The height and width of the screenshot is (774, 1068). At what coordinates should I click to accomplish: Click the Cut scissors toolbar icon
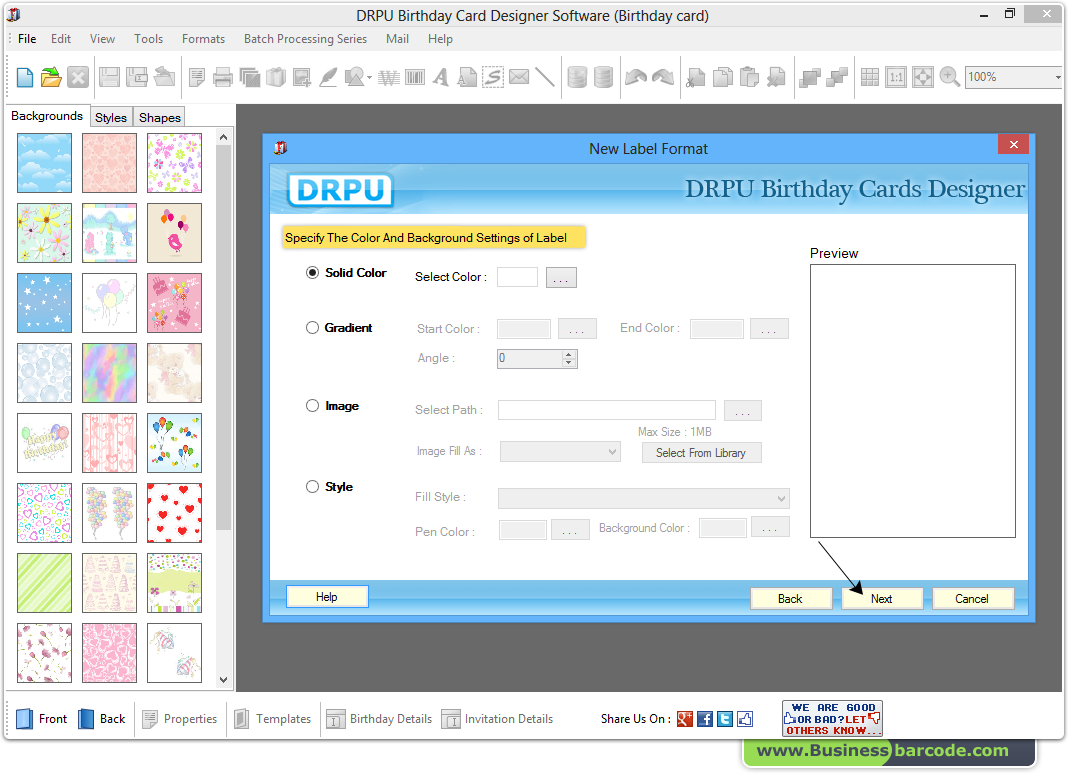[x=695, y=77]
